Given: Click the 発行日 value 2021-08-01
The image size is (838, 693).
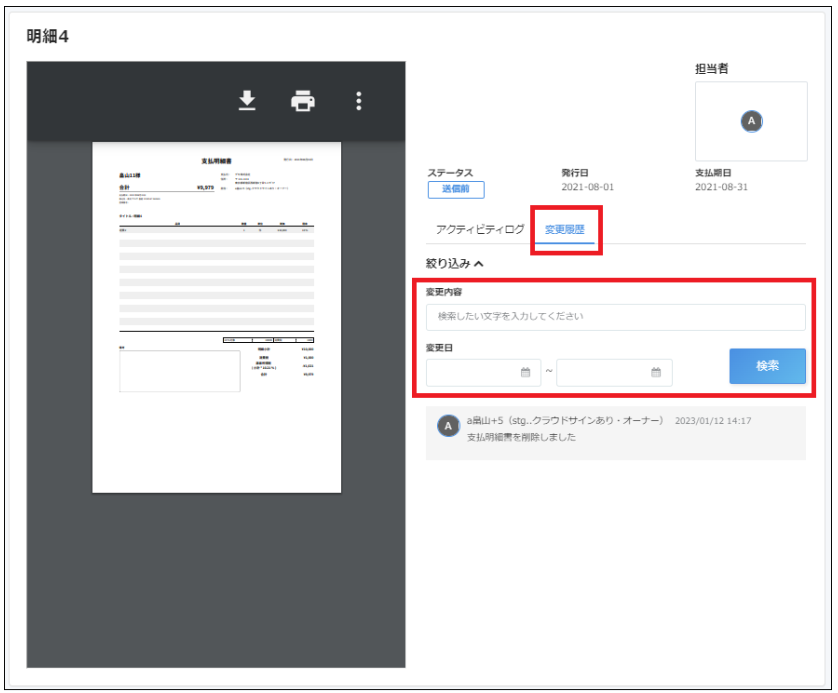Looking at the screenshot, I should 587,187.
